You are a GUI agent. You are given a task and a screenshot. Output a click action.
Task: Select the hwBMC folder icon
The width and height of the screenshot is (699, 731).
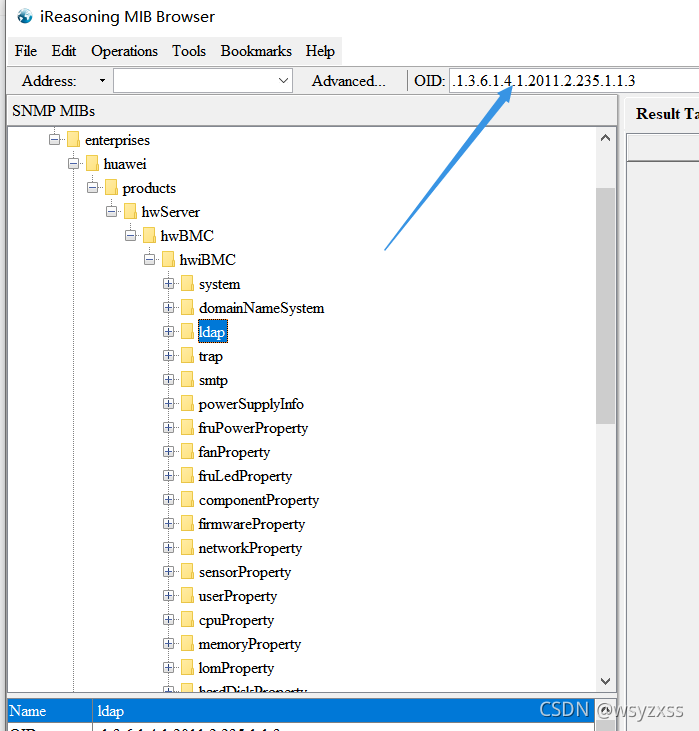point(149,235)
